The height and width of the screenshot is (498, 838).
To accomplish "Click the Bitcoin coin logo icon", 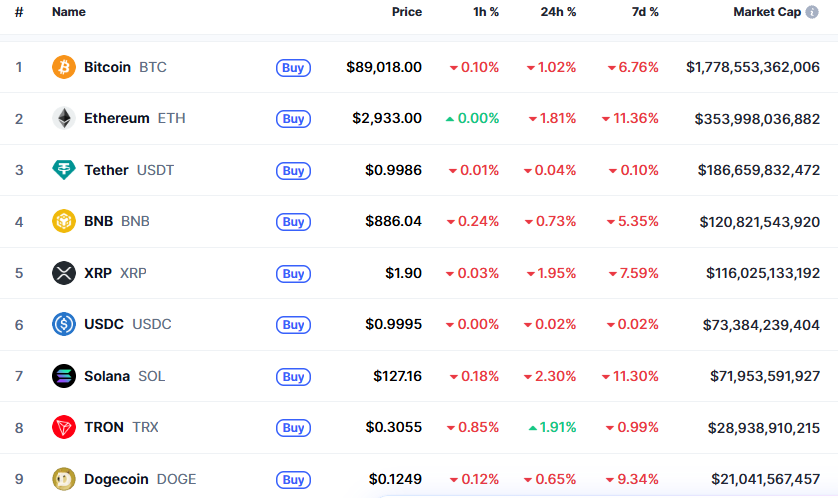I will coord(64,67).
